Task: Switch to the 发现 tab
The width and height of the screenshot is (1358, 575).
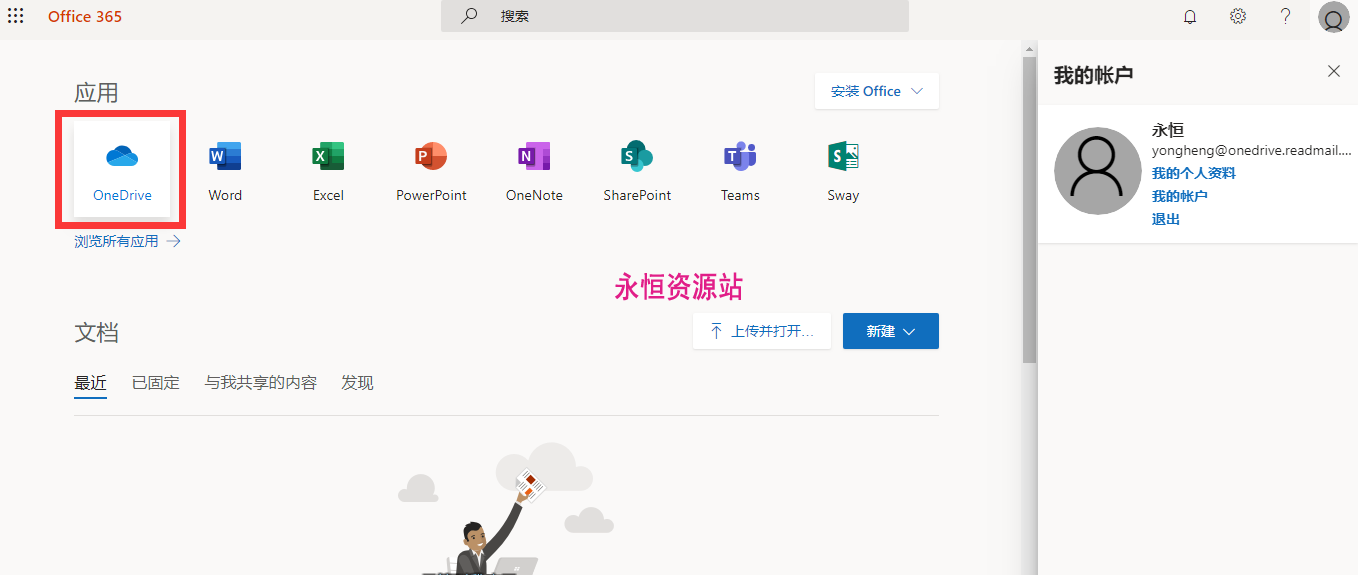Action: pyautogui.click(x=357, y=383)
